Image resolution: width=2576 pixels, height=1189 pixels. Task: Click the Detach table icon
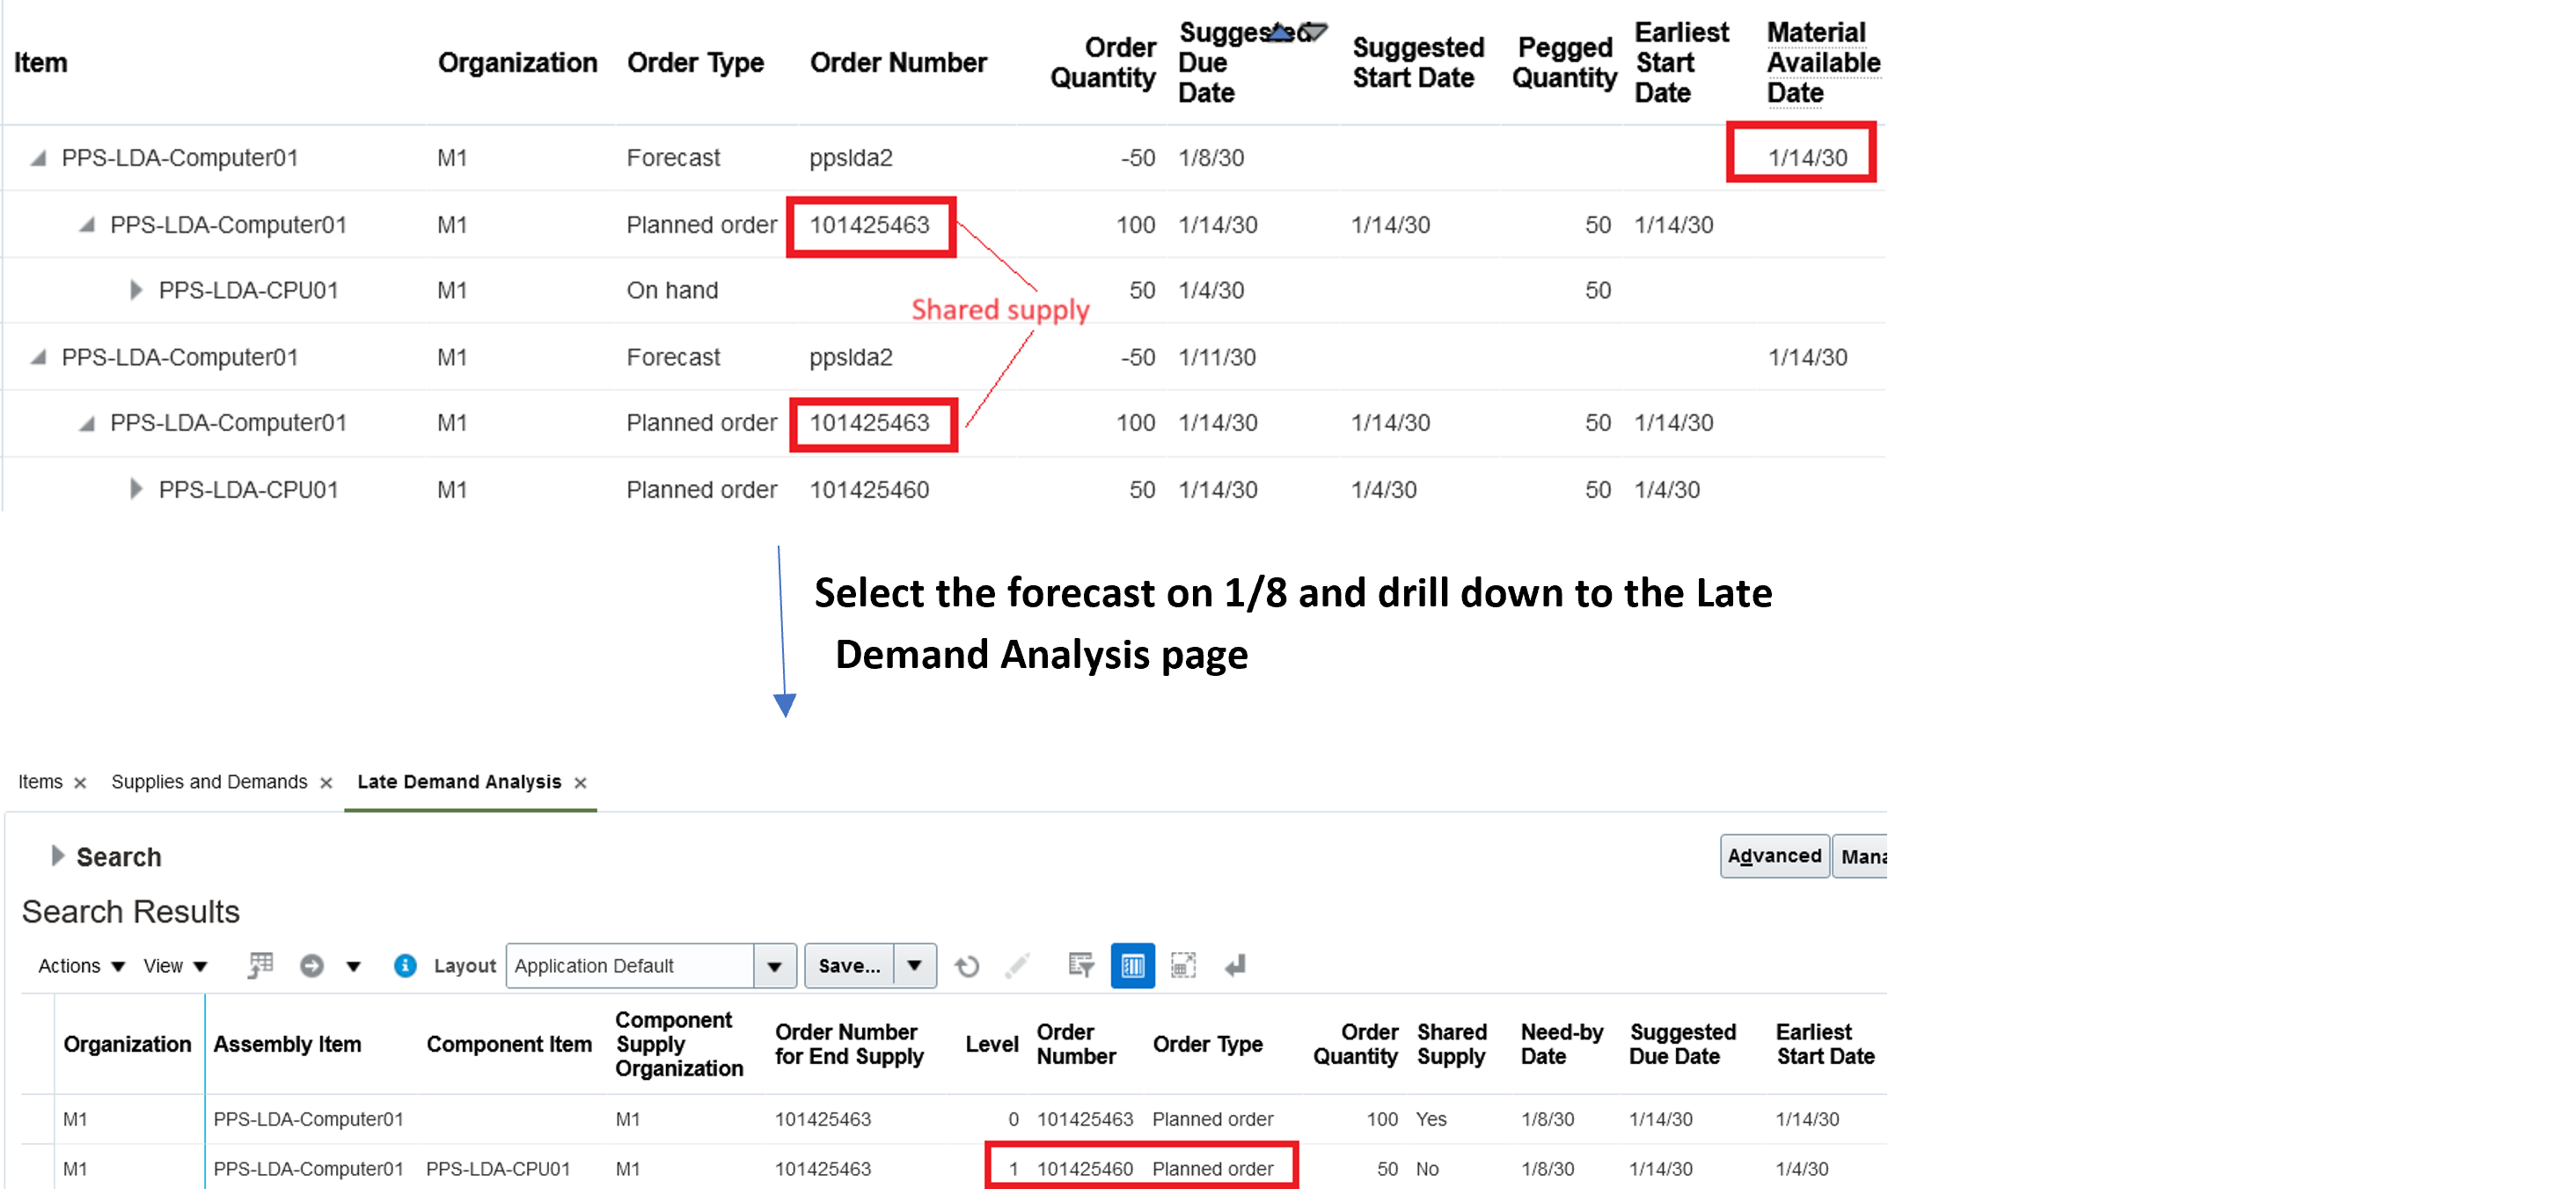click(1184, 965)
